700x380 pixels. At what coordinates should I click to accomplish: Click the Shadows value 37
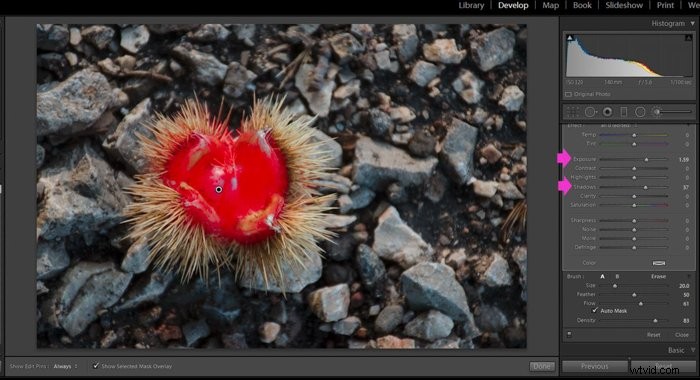pos(686,188)
